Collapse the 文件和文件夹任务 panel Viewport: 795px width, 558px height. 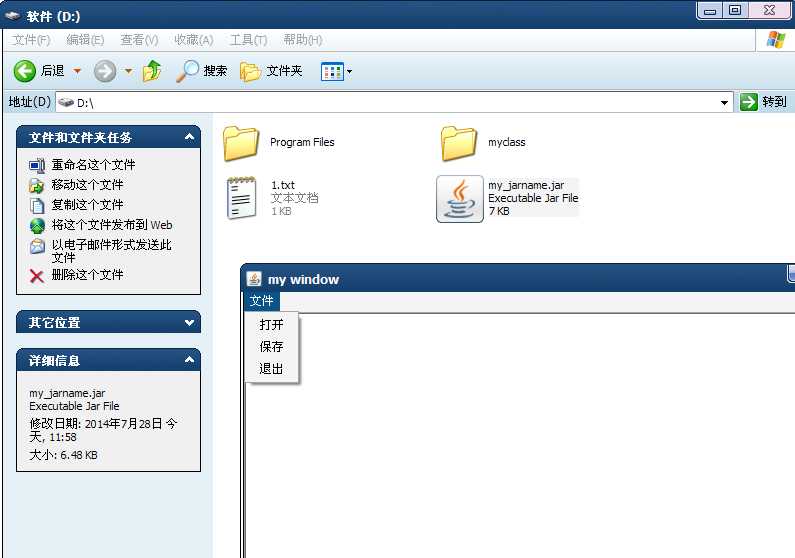click(x=189, y=137)
